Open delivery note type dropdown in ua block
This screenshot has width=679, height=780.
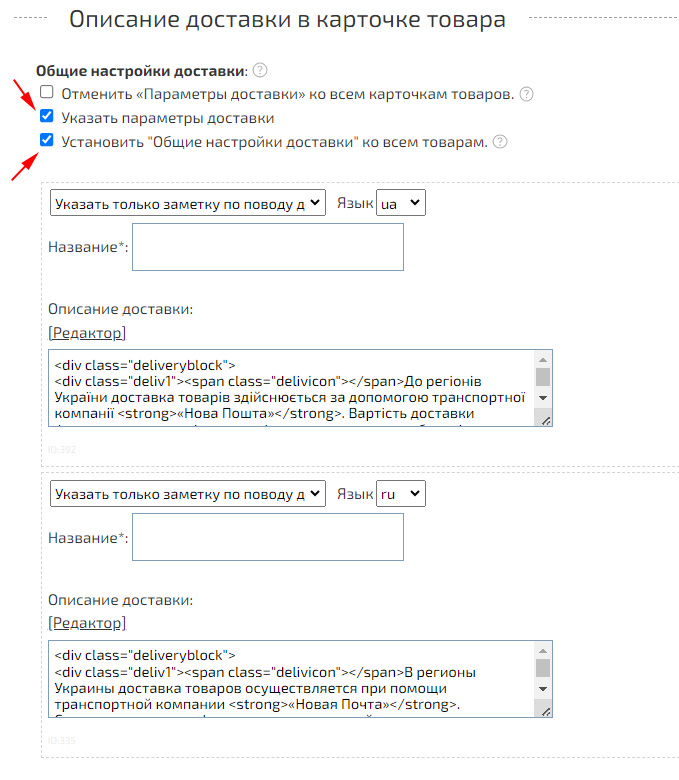(188, 203)
